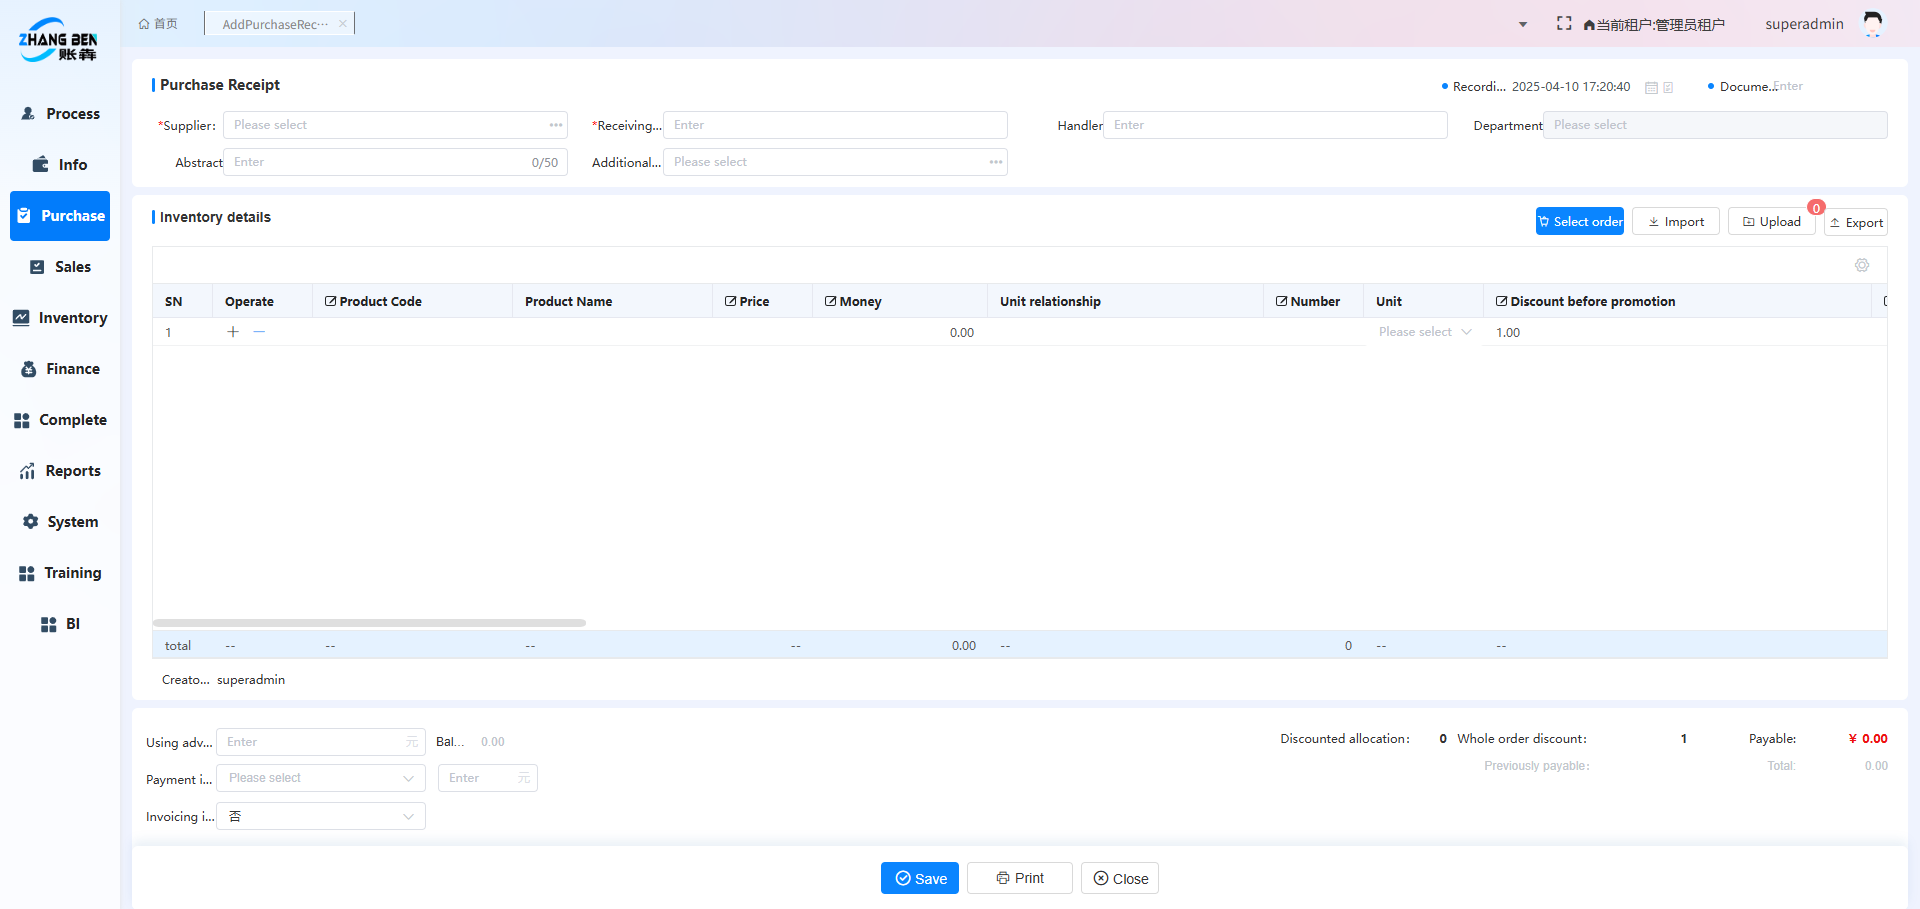Open Additional field ellipsis picker

[x=995, y=162]
